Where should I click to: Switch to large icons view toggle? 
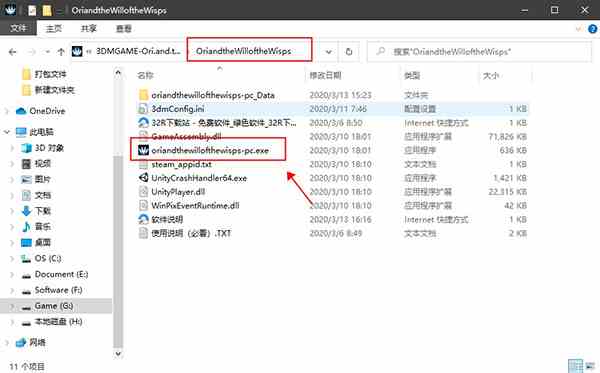coord(590,366)
